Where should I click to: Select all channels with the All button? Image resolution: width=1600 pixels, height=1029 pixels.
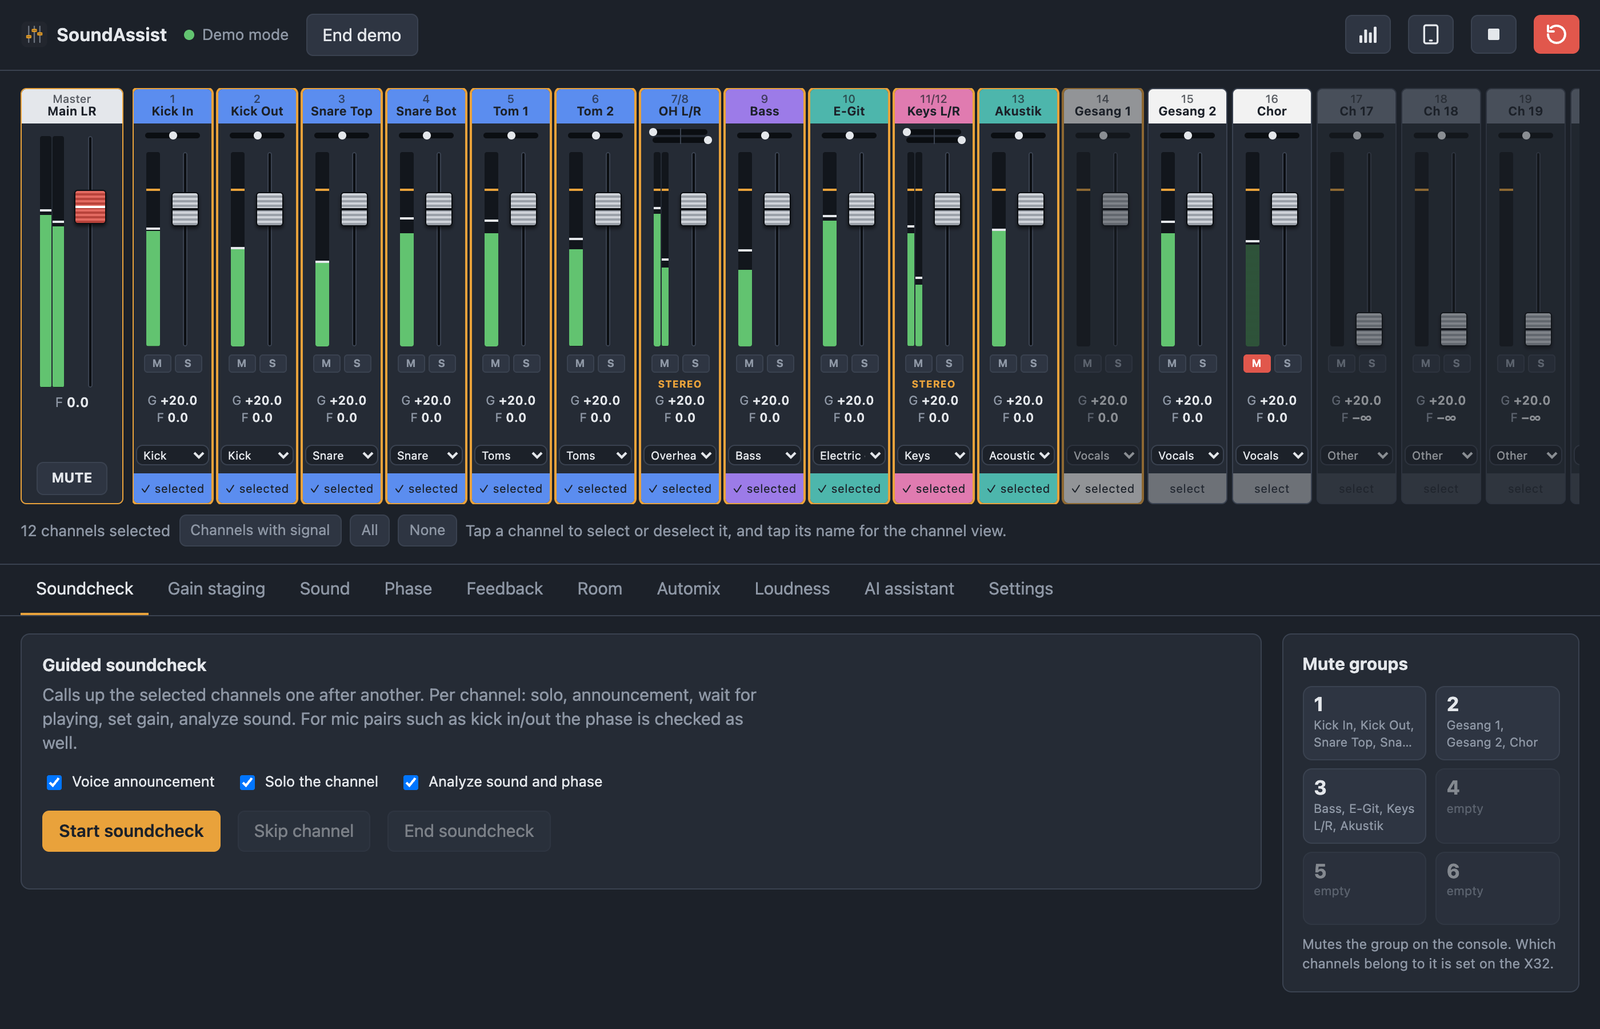(x=370, y=530)
